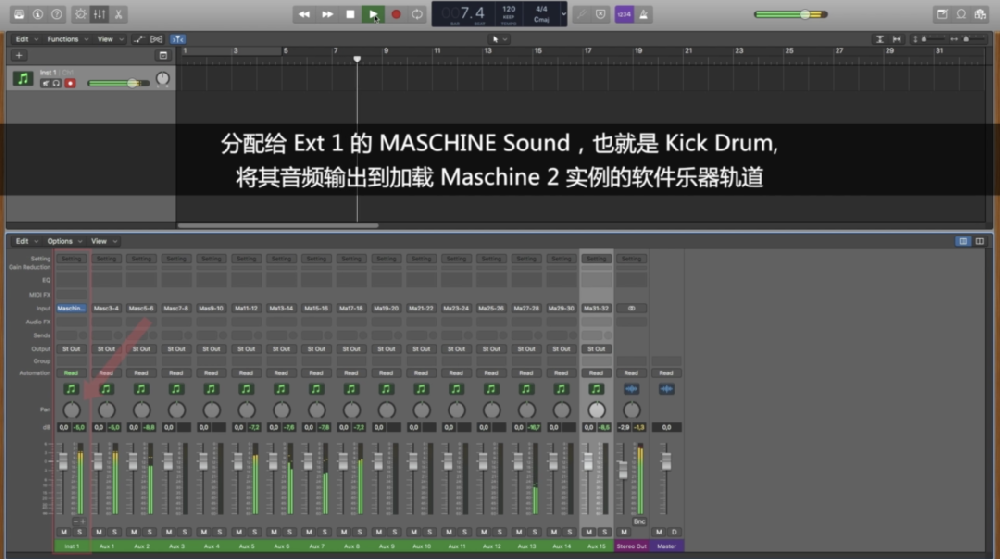Click Aux 4 green instrument icon
Viewport: 1000px width, 559px height.
[211, 389]
